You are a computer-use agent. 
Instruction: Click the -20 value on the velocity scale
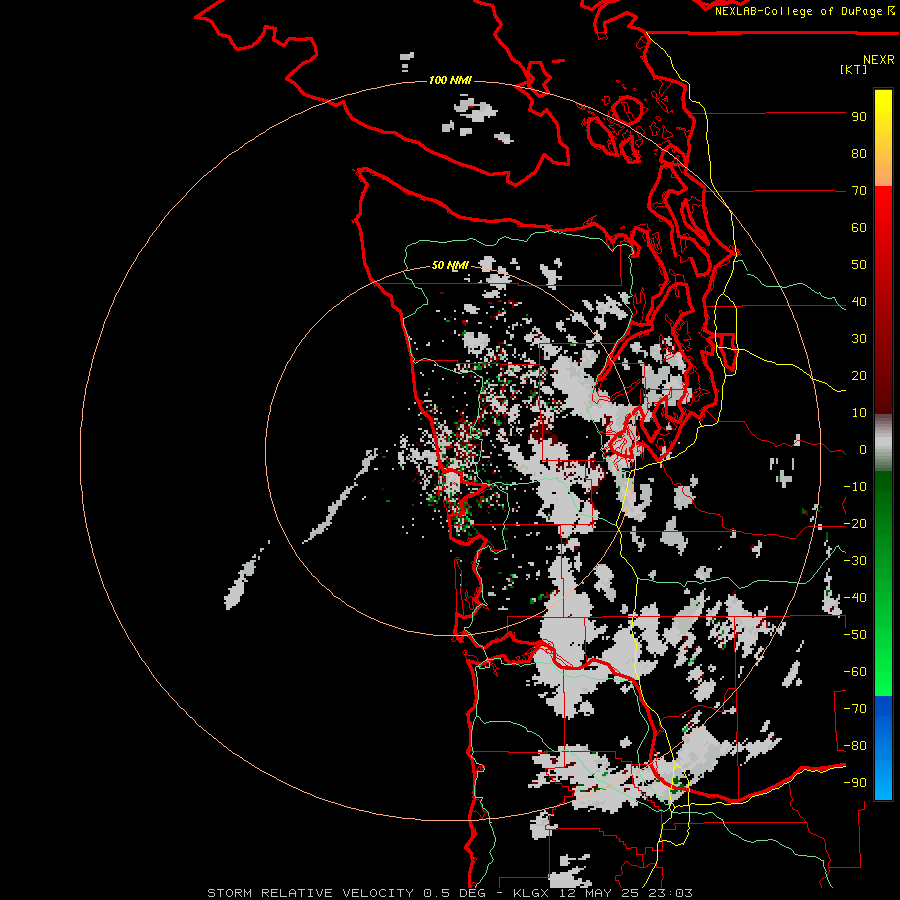pyautogui.click(x=855, y=524)
